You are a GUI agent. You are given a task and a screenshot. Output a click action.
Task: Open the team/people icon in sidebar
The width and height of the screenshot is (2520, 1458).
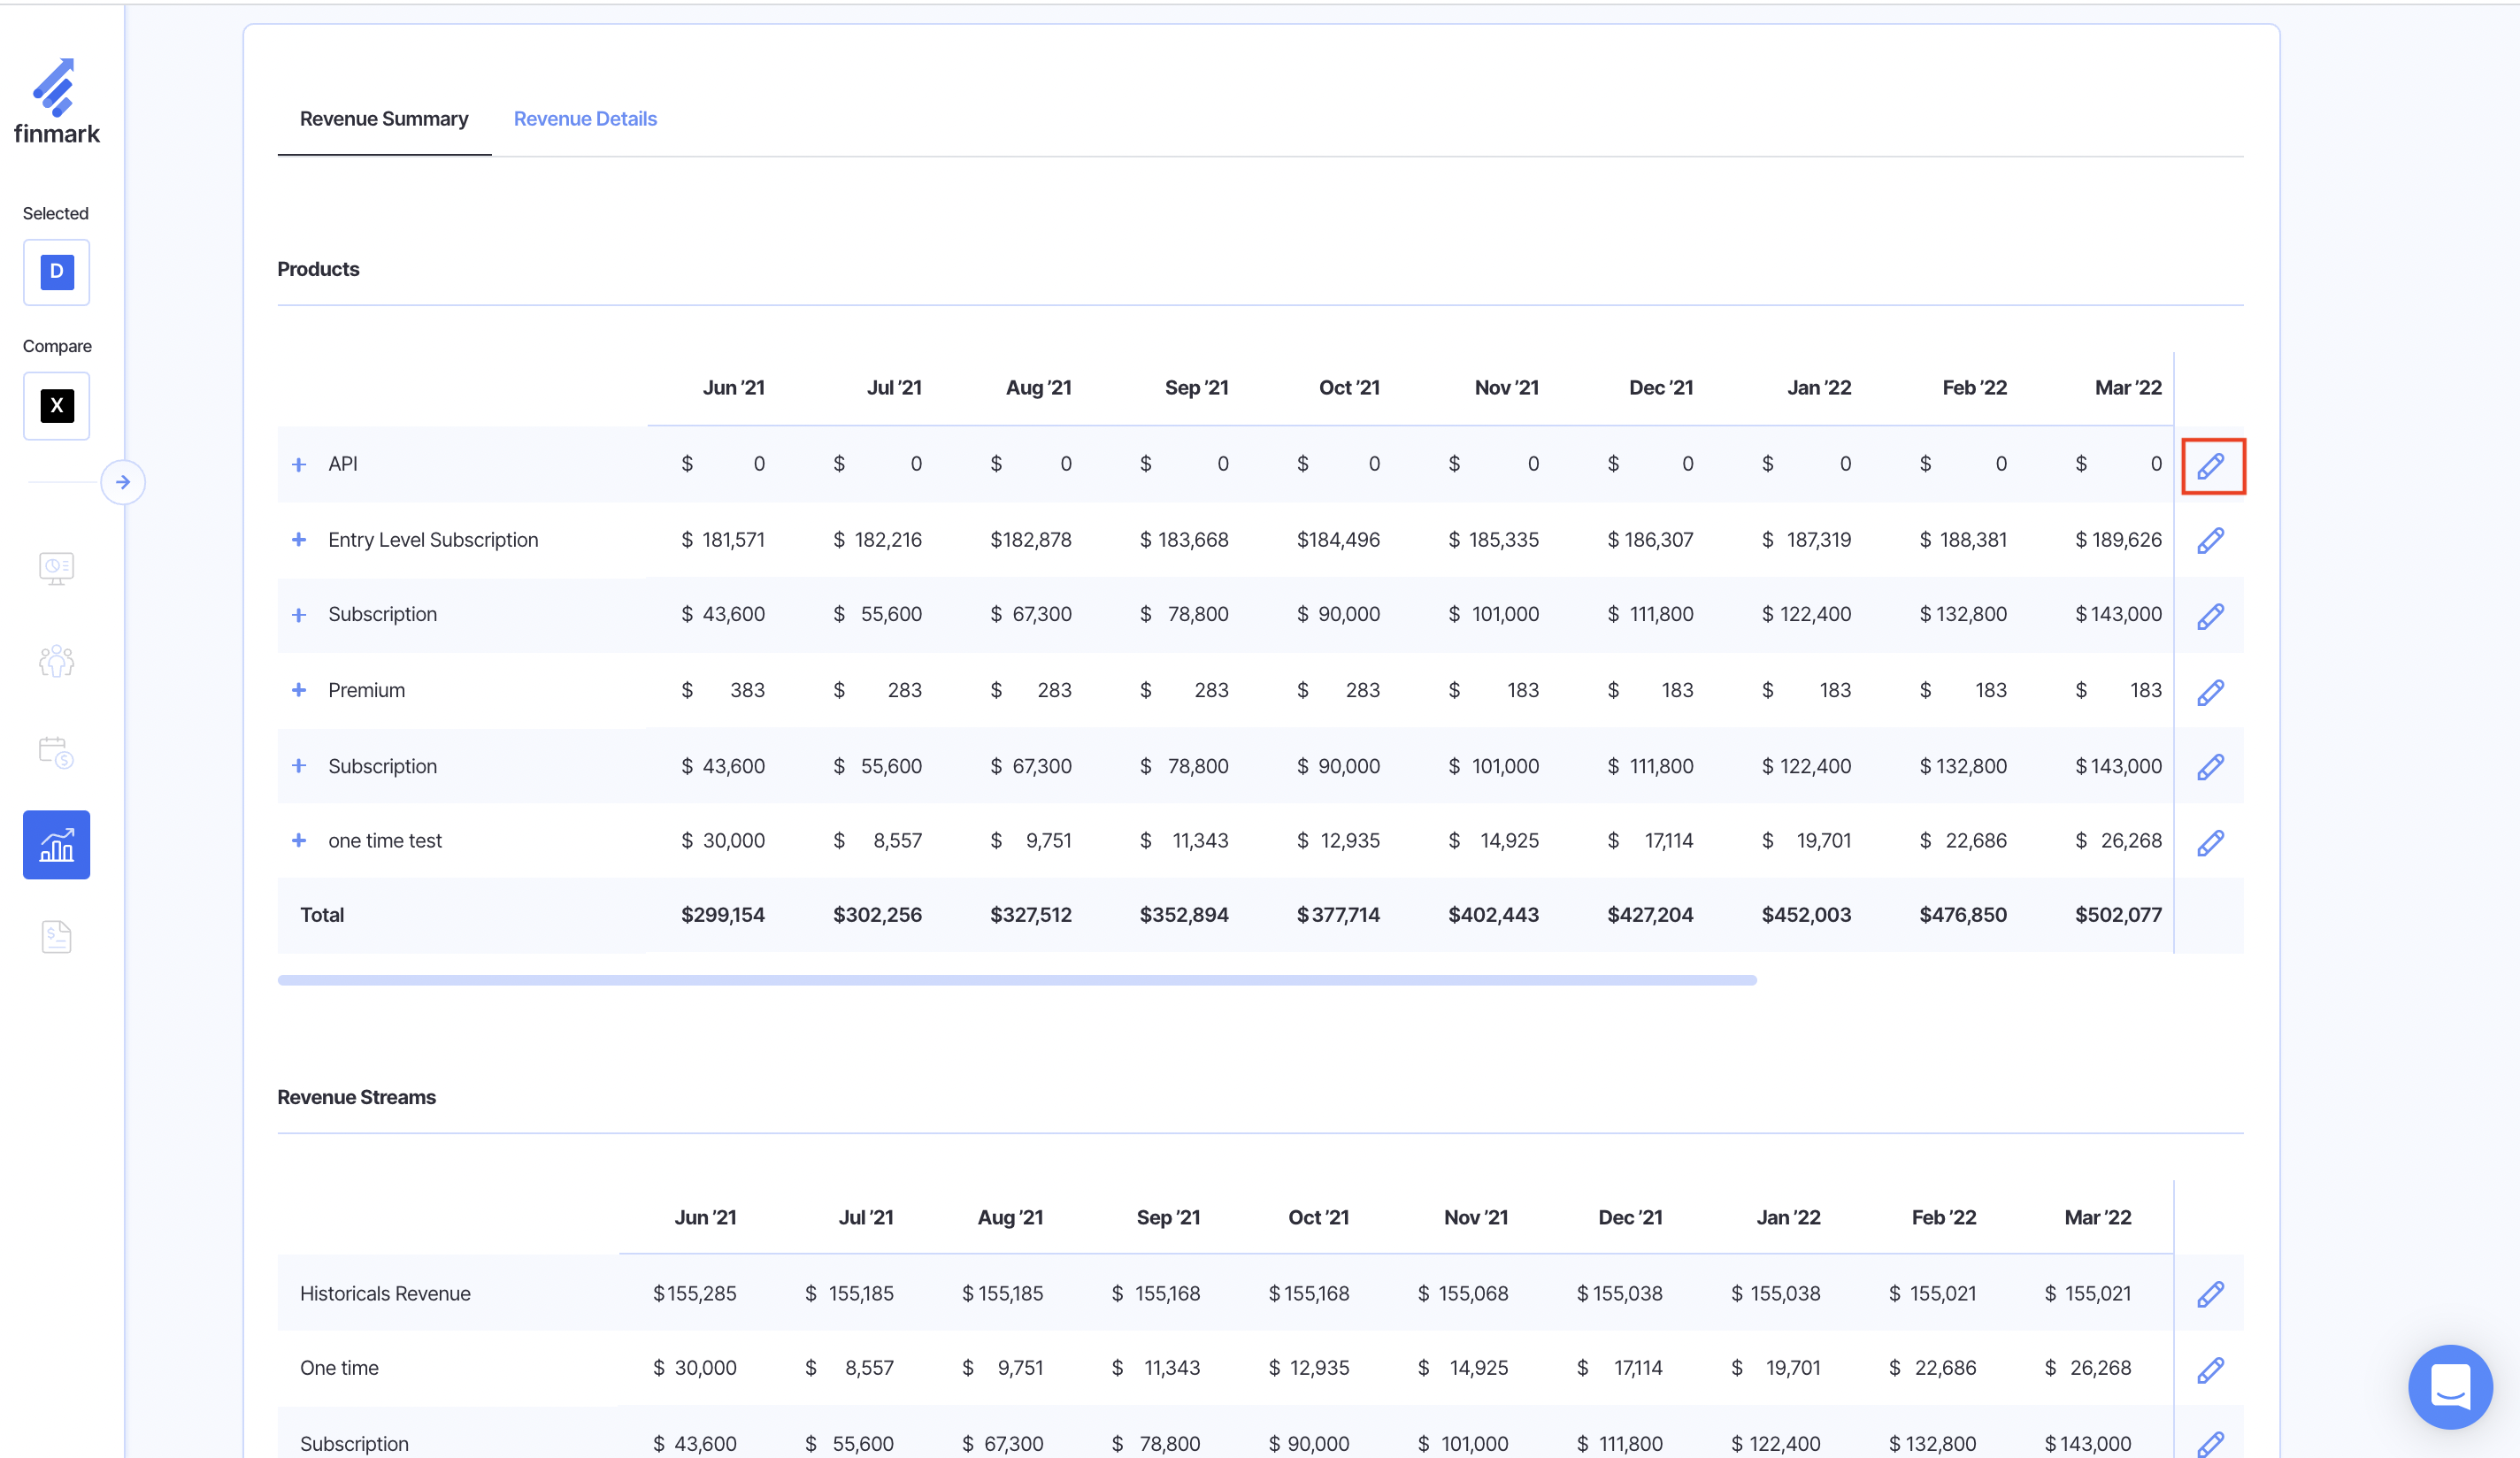point(56,661)
